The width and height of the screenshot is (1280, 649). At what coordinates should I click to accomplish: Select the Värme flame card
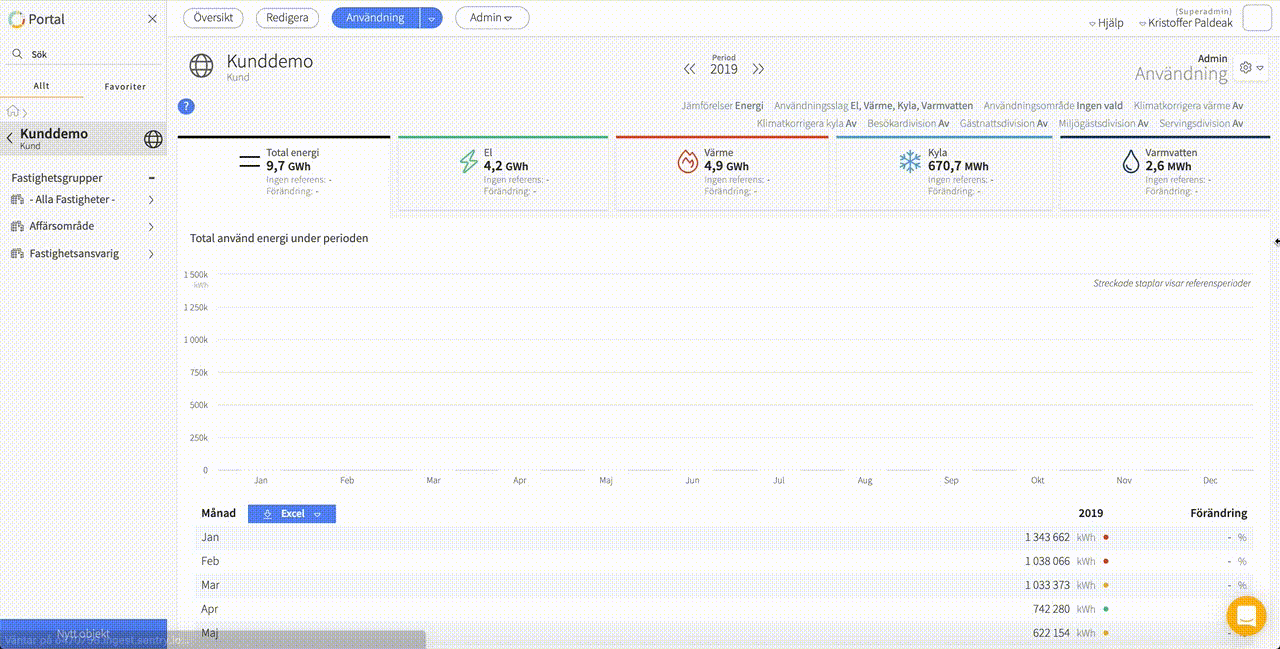721,172
